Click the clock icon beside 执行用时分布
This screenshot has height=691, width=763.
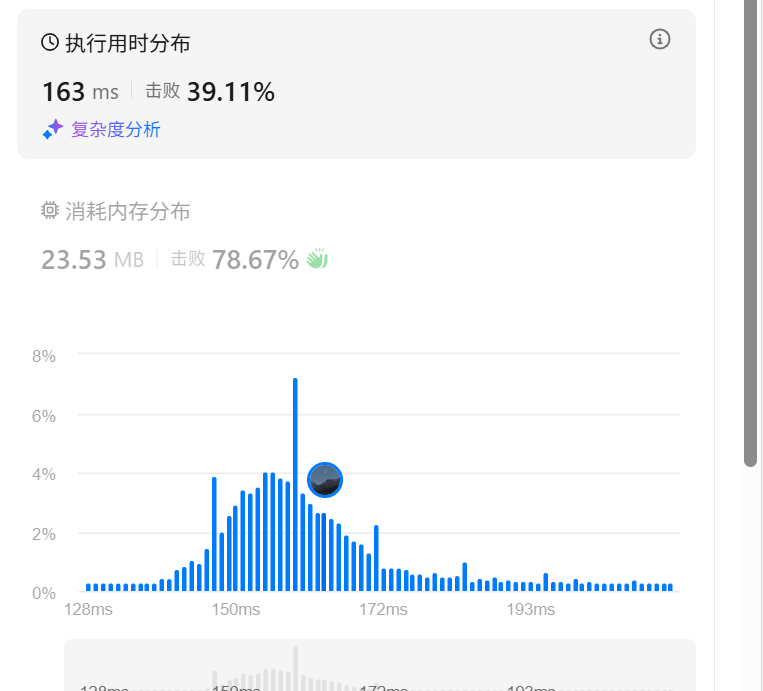click(50, 42)
